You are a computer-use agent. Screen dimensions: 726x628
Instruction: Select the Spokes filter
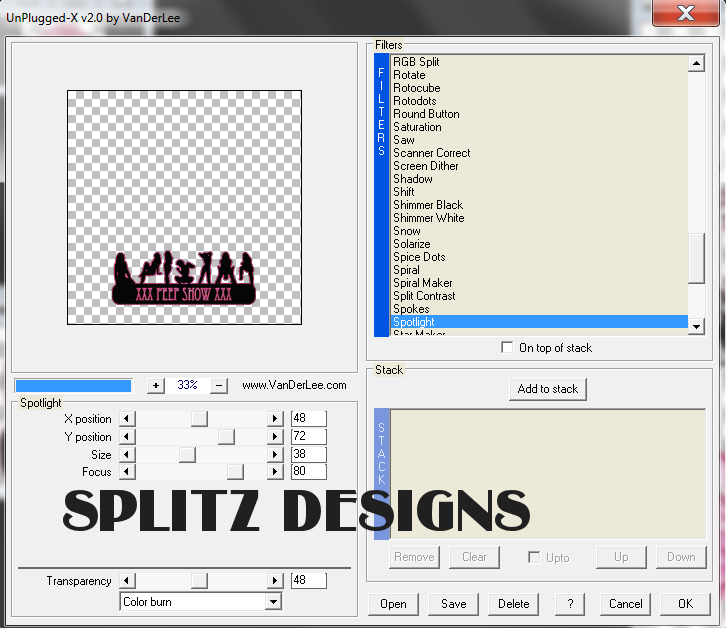click(539, 308)
